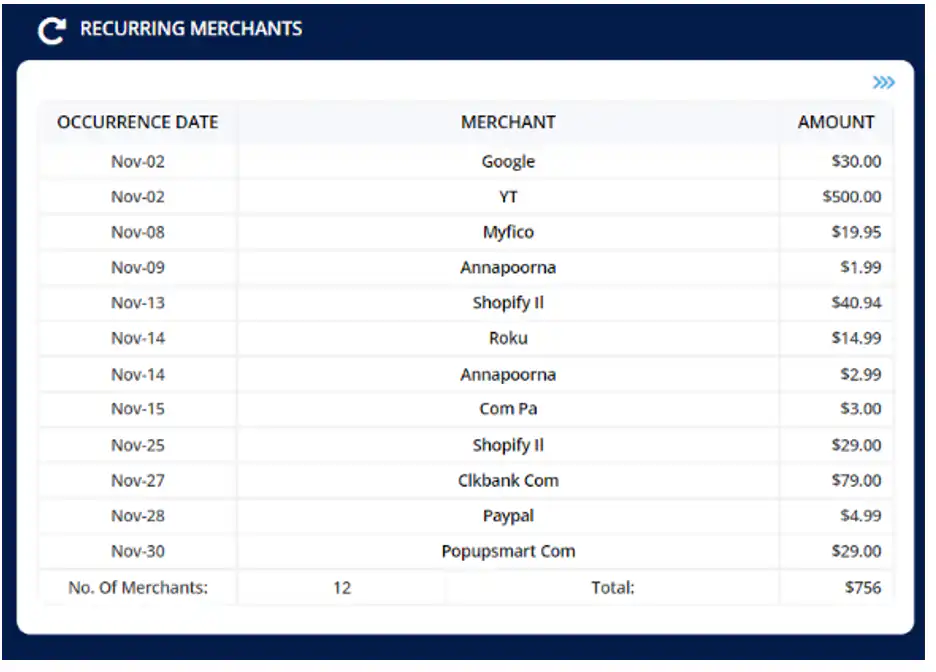Click the Roku merchant name
This screenshot has height=672, width=936.
(508, 338)
